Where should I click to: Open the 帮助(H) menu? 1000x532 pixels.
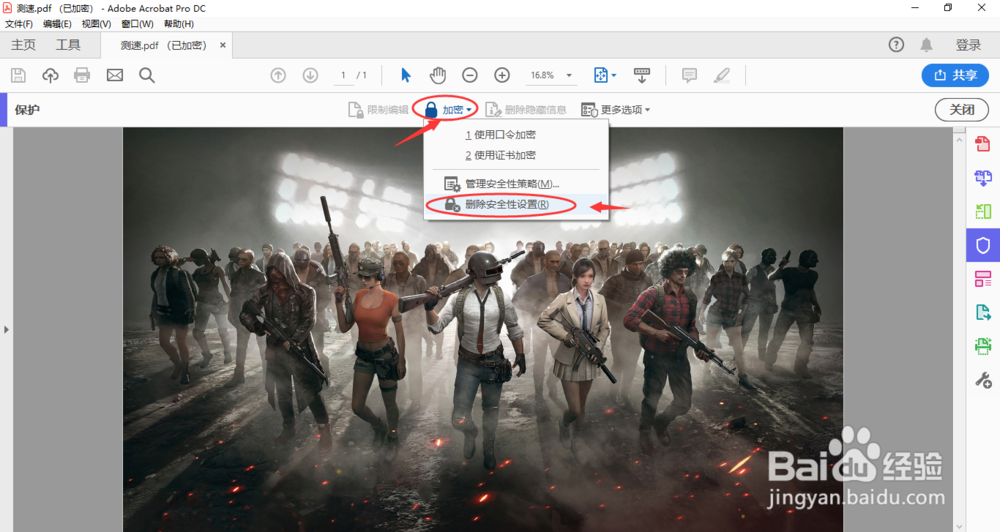(179, 24)
